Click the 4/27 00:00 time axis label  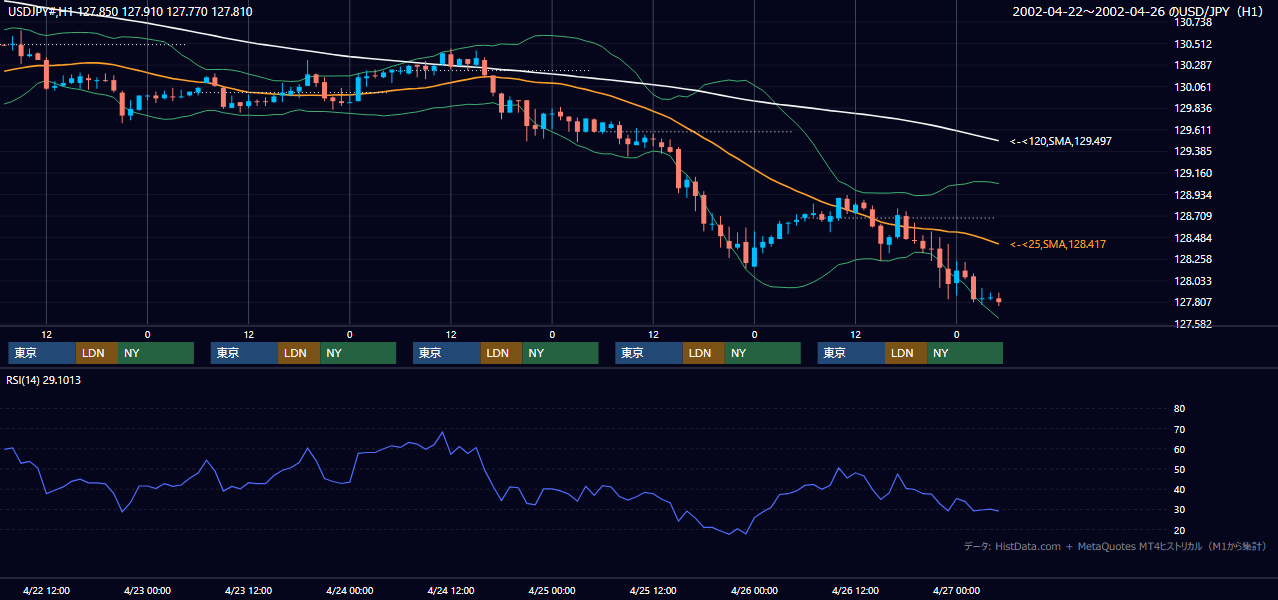coord(956,590)
